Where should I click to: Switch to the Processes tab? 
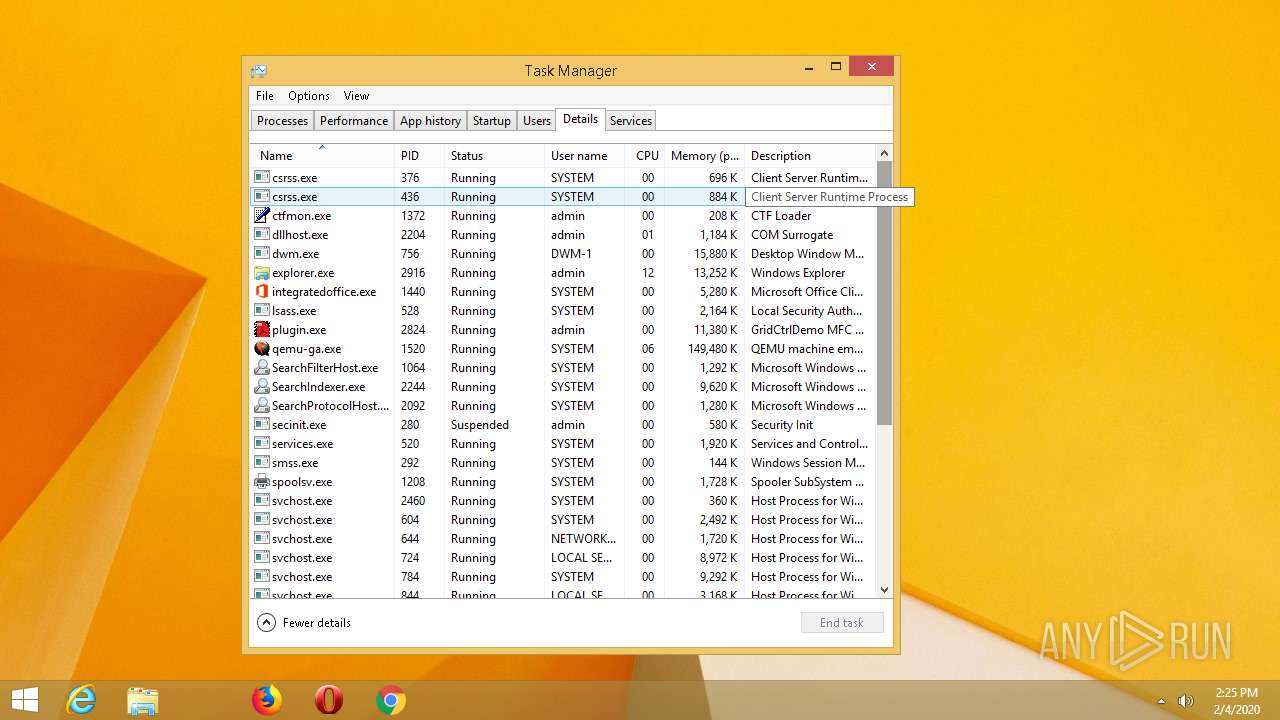(282, 121)
